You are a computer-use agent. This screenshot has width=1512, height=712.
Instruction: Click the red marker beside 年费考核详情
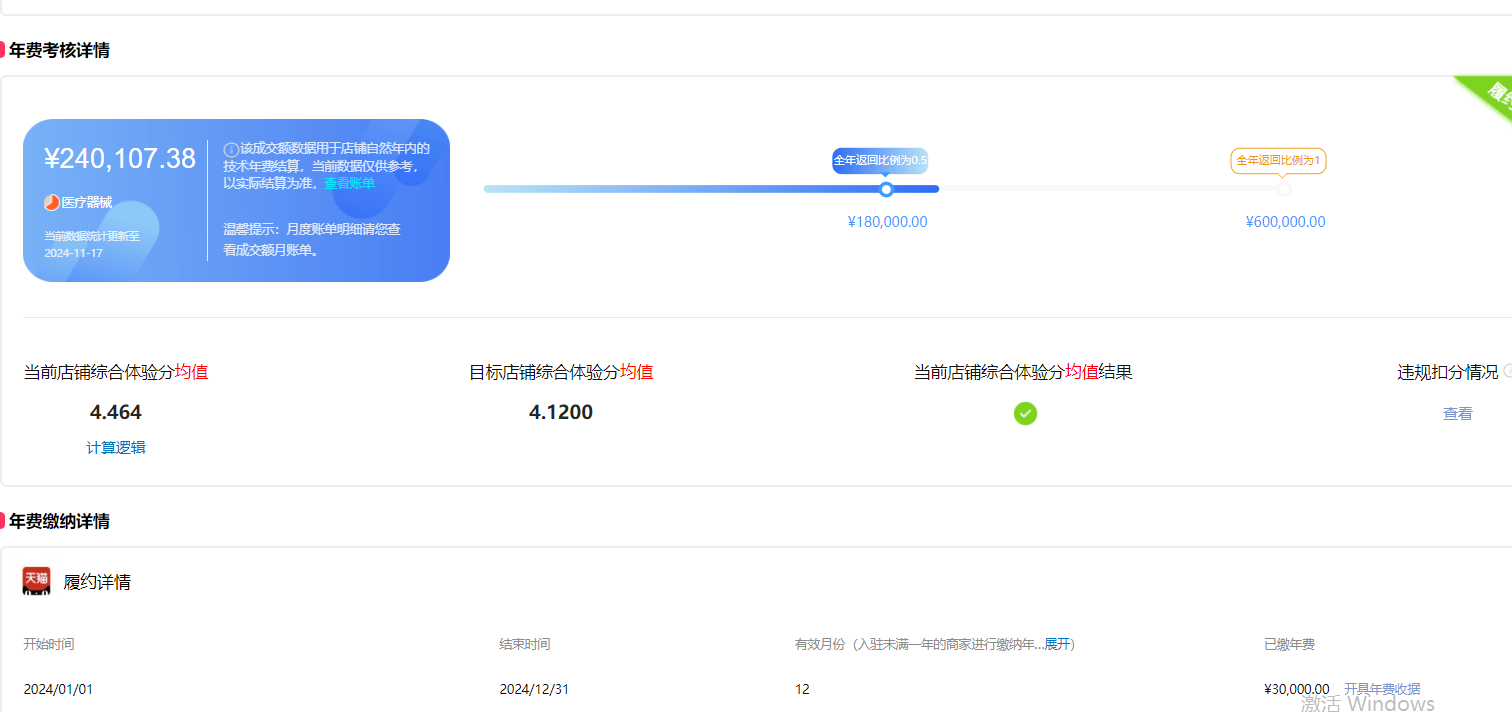[x=3, y=50]
